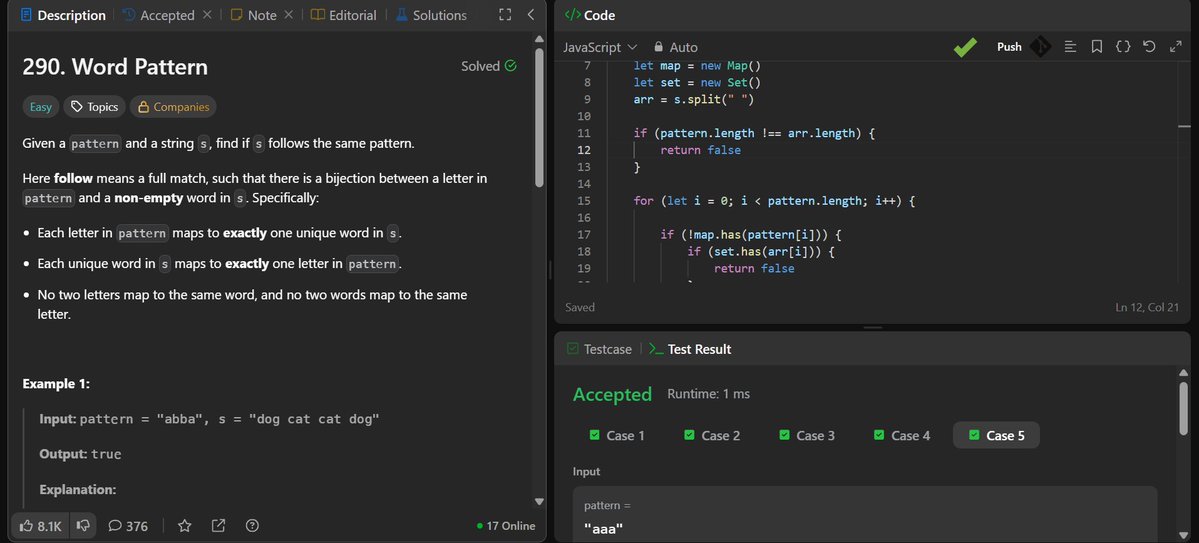Click line number 12 in the editor
Viewport: 1199px width, 543px height.
pyautogui.click(x=583, y=151)
